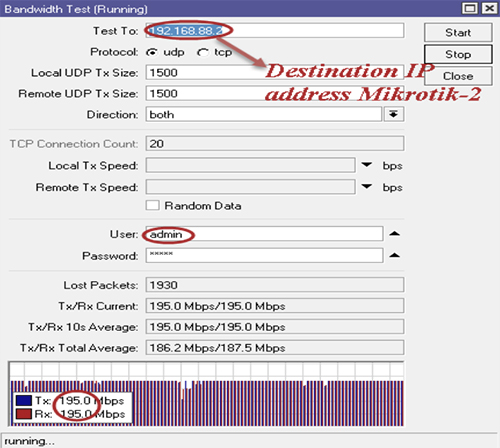Click the Close button

tap(458, 76)
